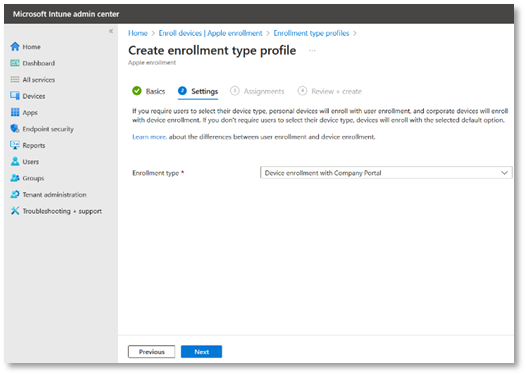Click the ellipsis next to page title
526x375 pixels.
click(312, 51)
